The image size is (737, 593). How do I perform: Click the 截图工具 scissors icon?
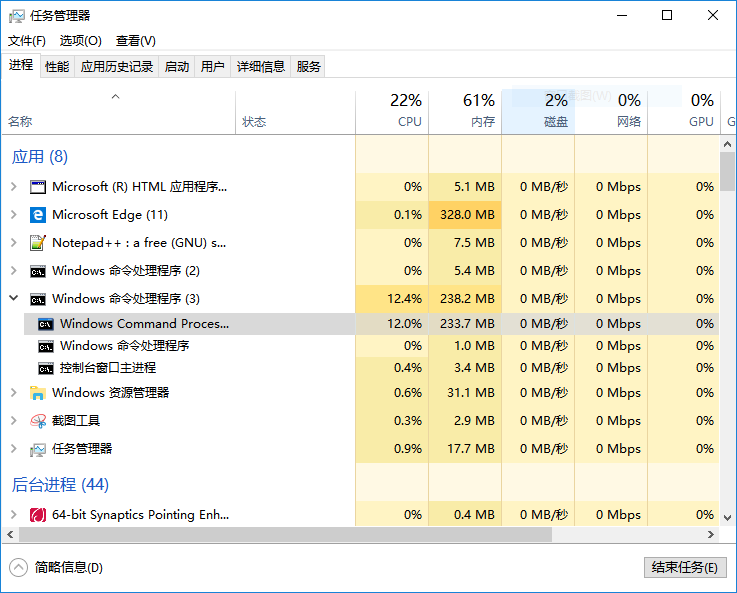(x=38, y=421)
